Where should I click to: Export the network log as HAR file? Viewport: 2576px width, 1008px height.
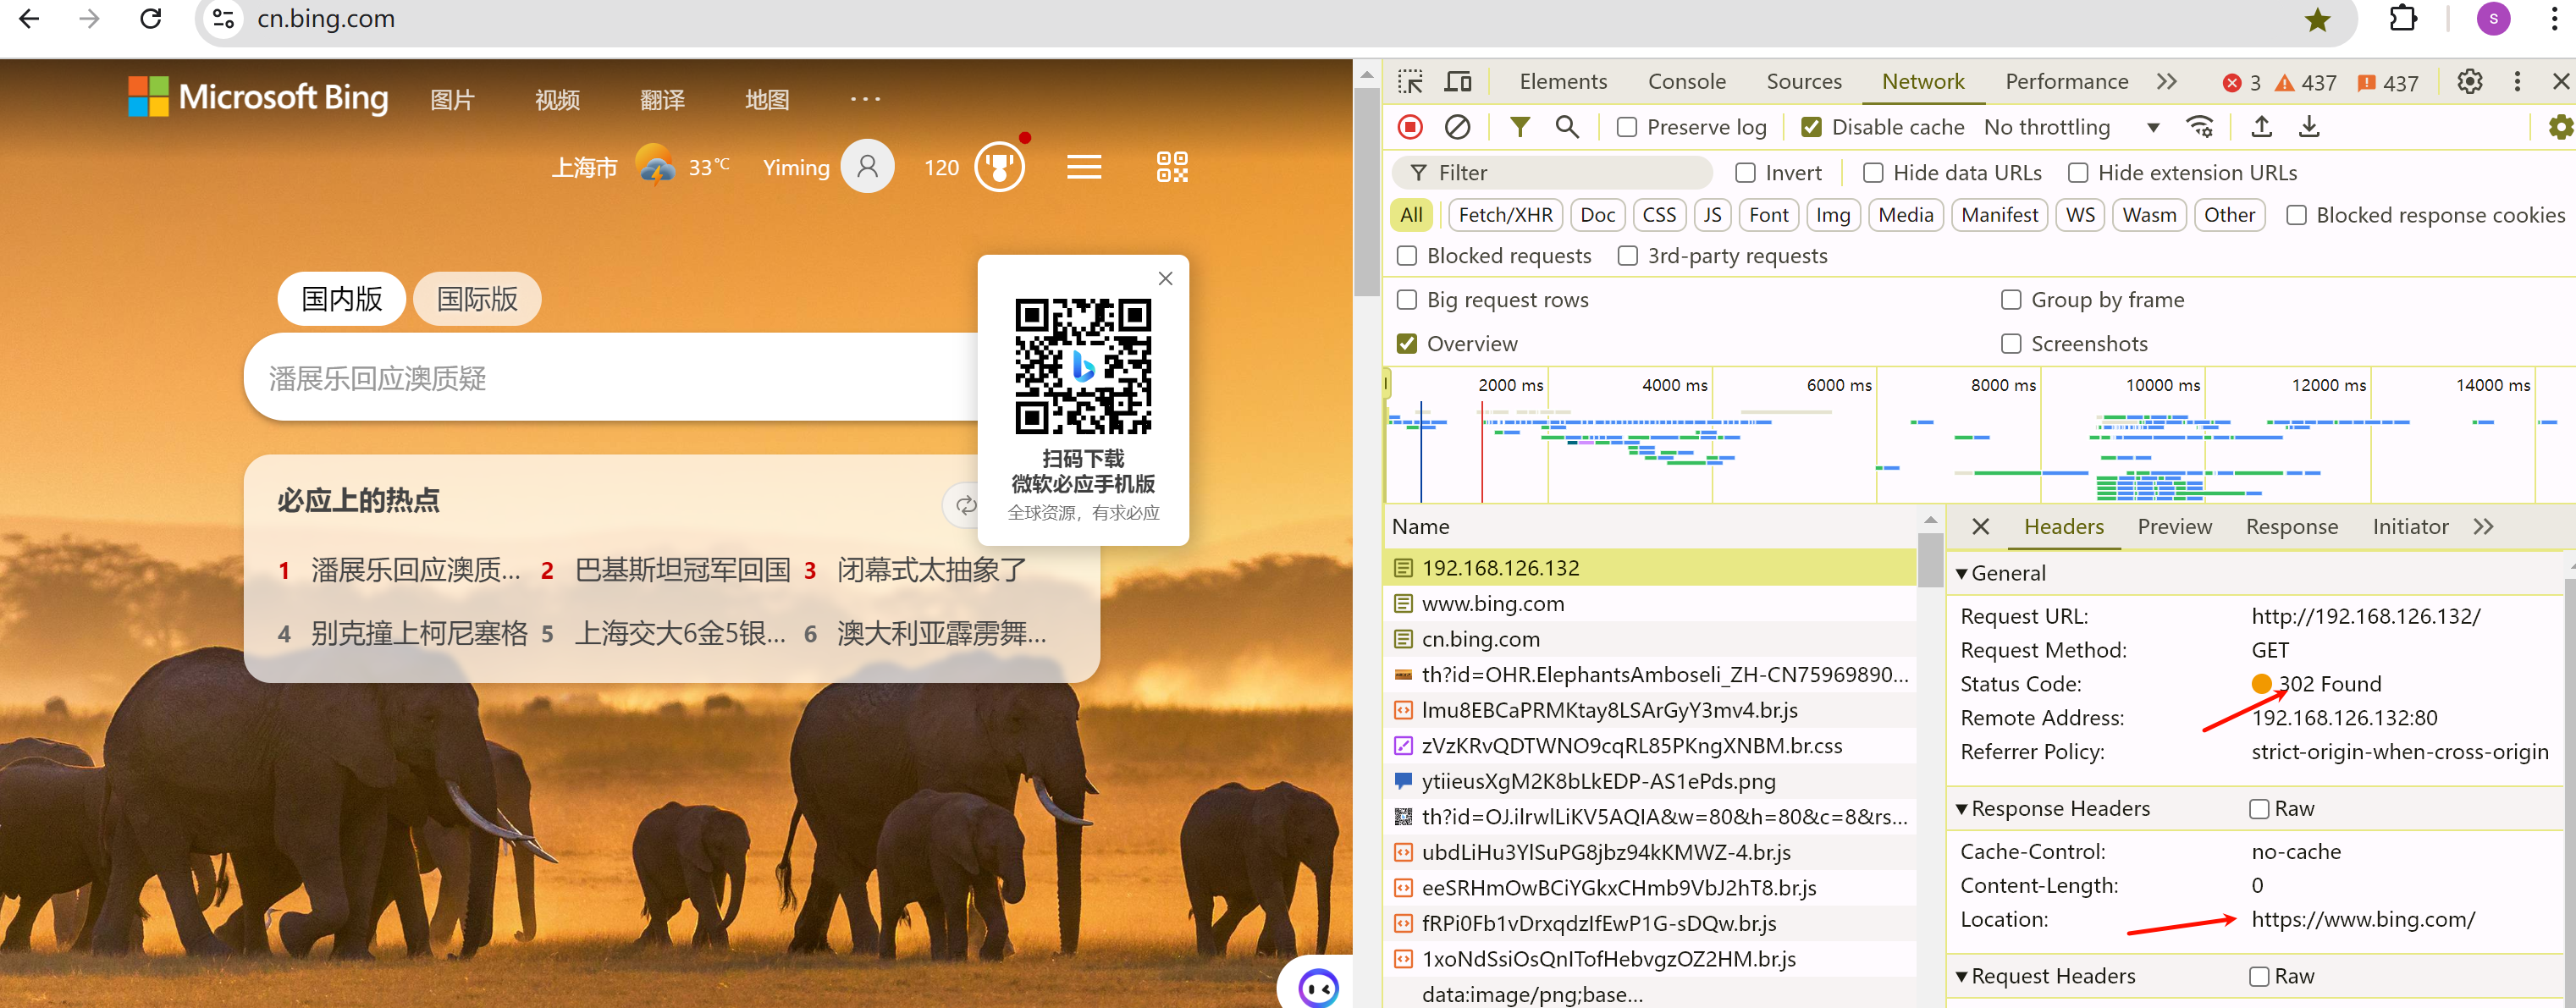(x=2309, y=127)
